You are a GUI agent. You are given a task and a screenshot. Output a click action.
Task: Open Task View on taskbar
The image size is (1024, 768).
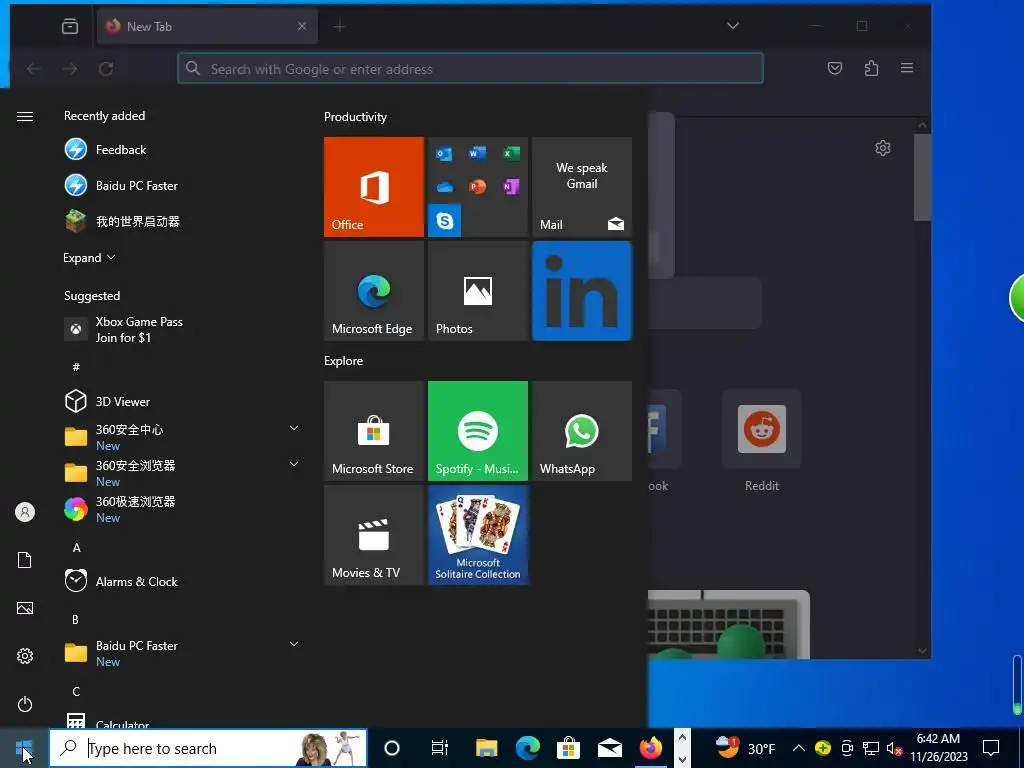pyautogui.click(x=440, y=748)
